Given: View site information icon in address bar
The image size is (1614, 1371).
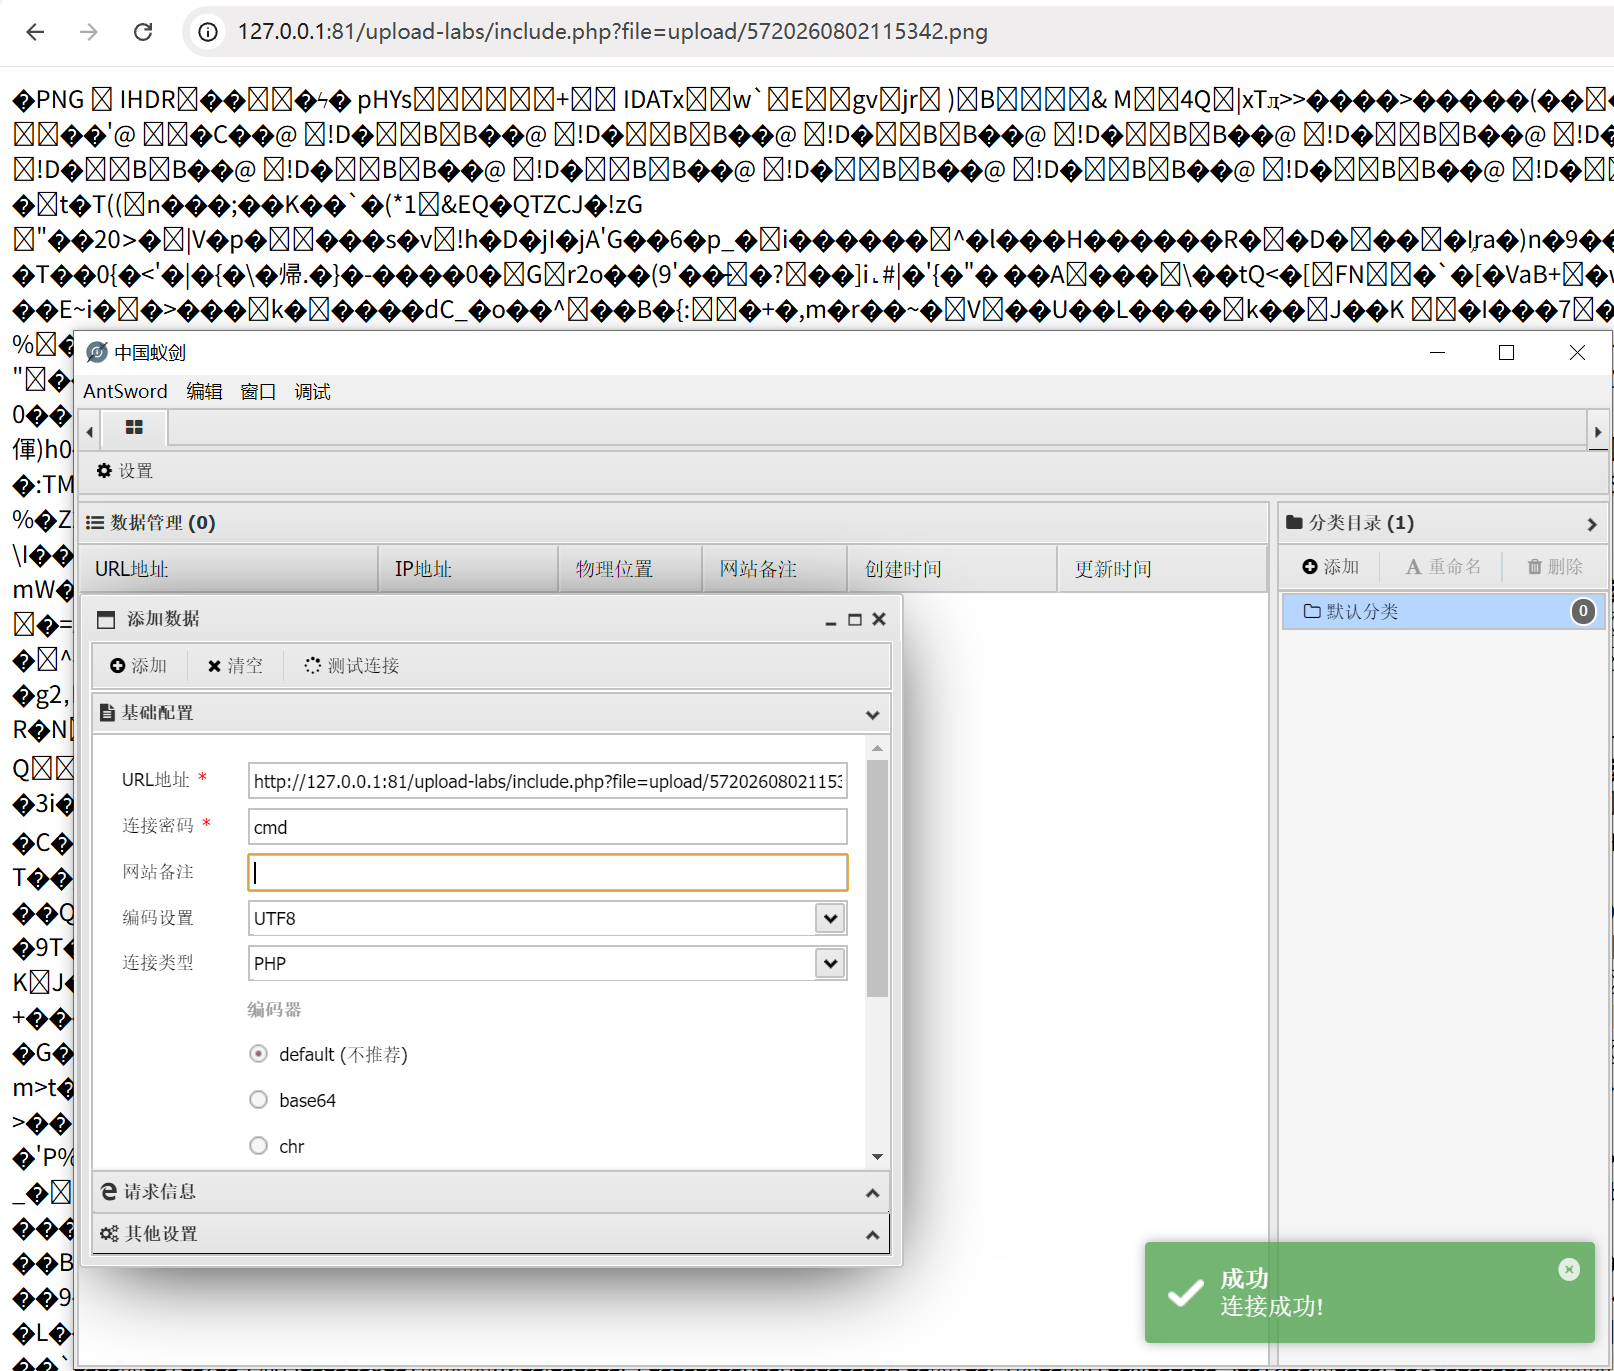Looking at the screenshot, I should pyautogui.click(x=208, y=32).
